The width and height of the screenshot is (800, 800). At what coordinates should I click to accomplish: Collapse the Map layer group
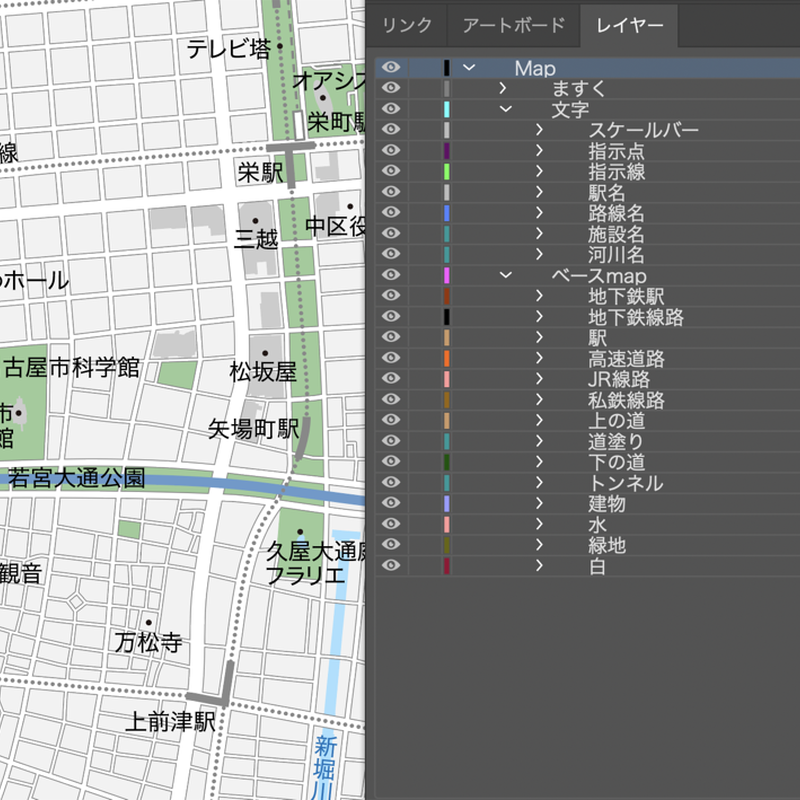click(x=468, y=68)
